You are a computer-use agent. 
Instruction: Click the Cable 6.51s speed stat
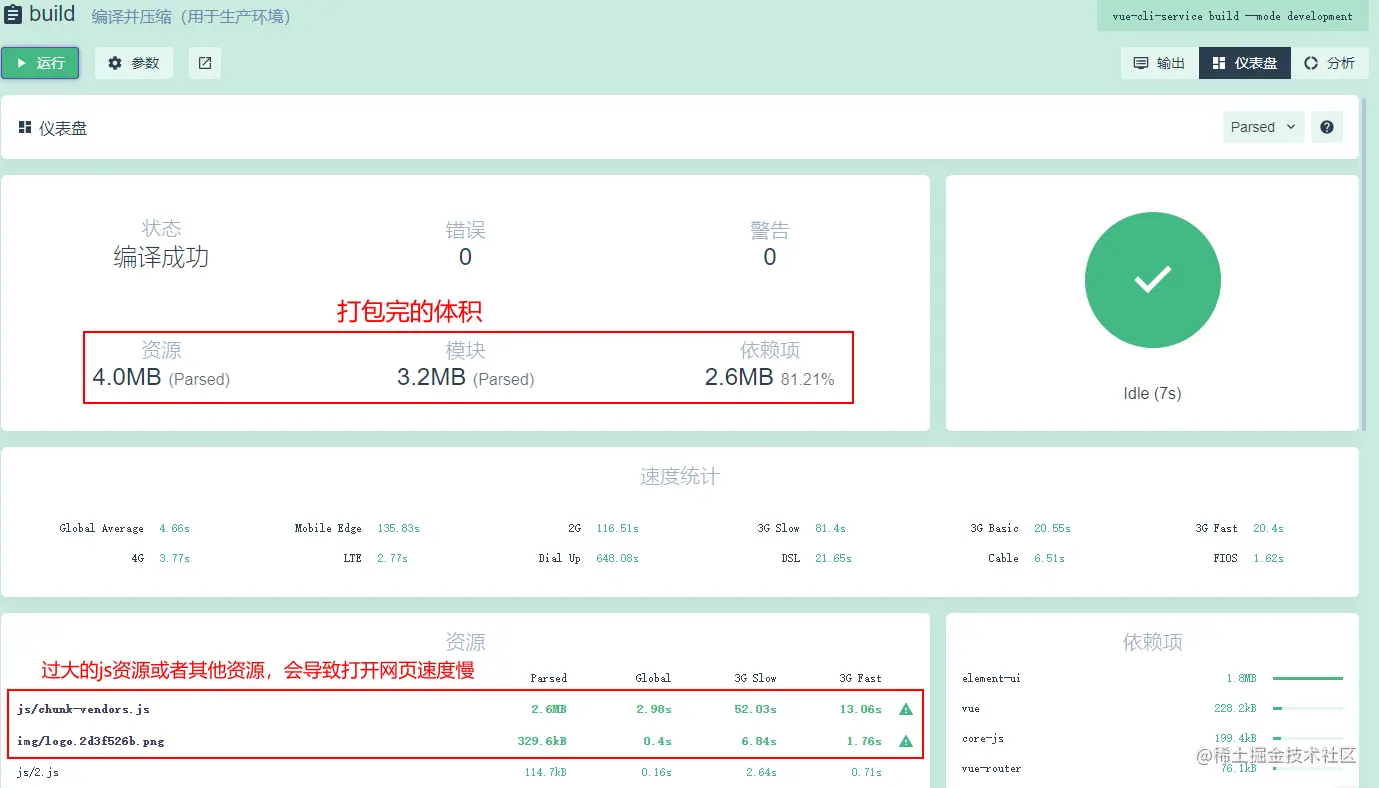click(1026, 558)
